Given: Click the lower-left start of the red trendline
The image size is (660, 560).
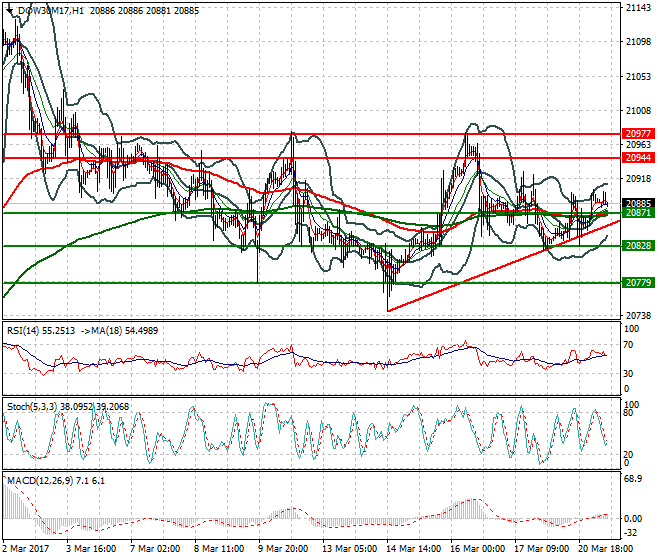Looking at the screenshot, I should (388, 311).
